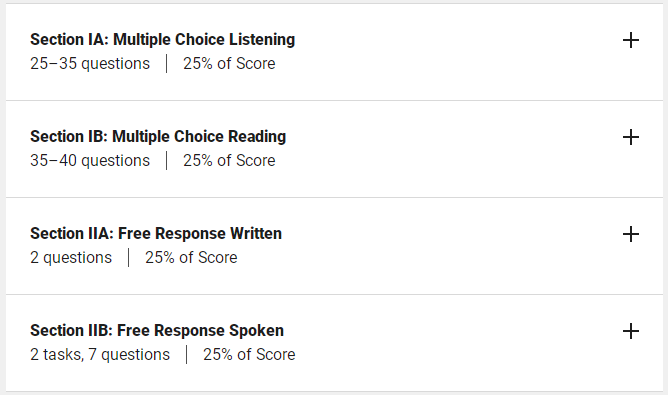Select "25% of Score" under Free Response Written
The image size is (668, 395).
click(191, 258)
